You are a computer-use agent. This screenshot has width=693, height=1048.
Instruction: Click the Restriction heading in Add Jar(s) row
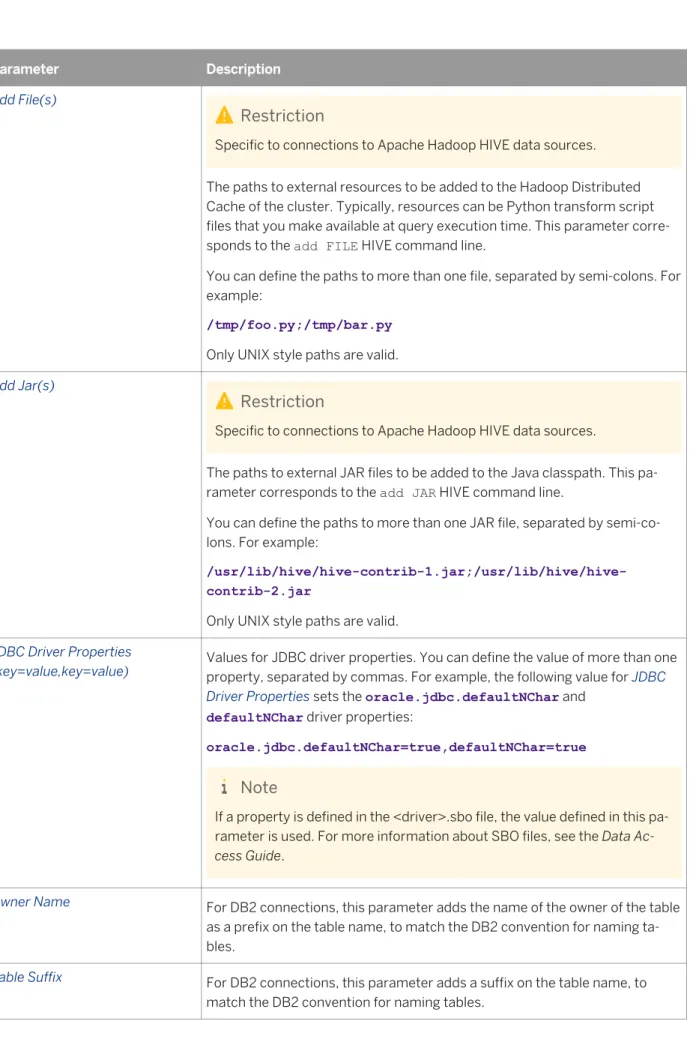click(x=282, y=402)
